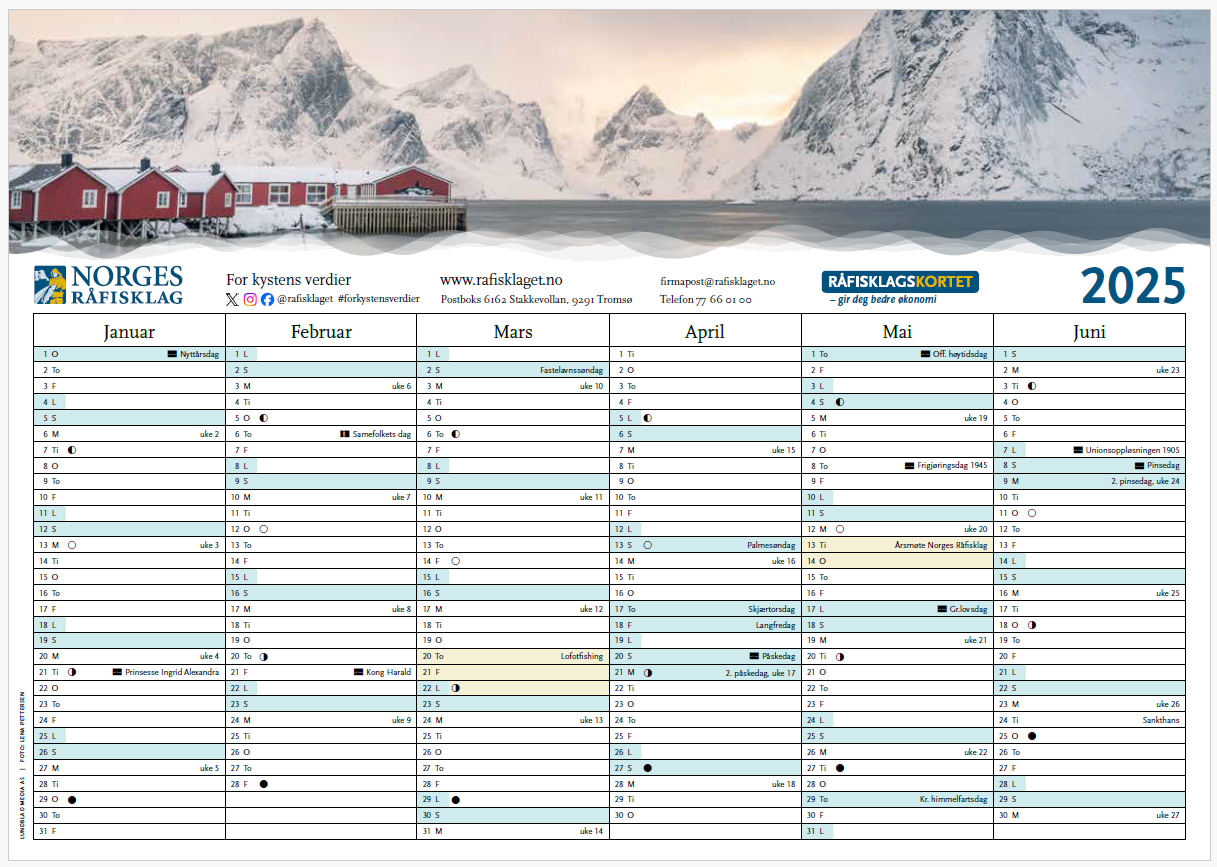
Task: Click the Årsmøte Norges Råfisklag entry in Mai
Action: 940,545
